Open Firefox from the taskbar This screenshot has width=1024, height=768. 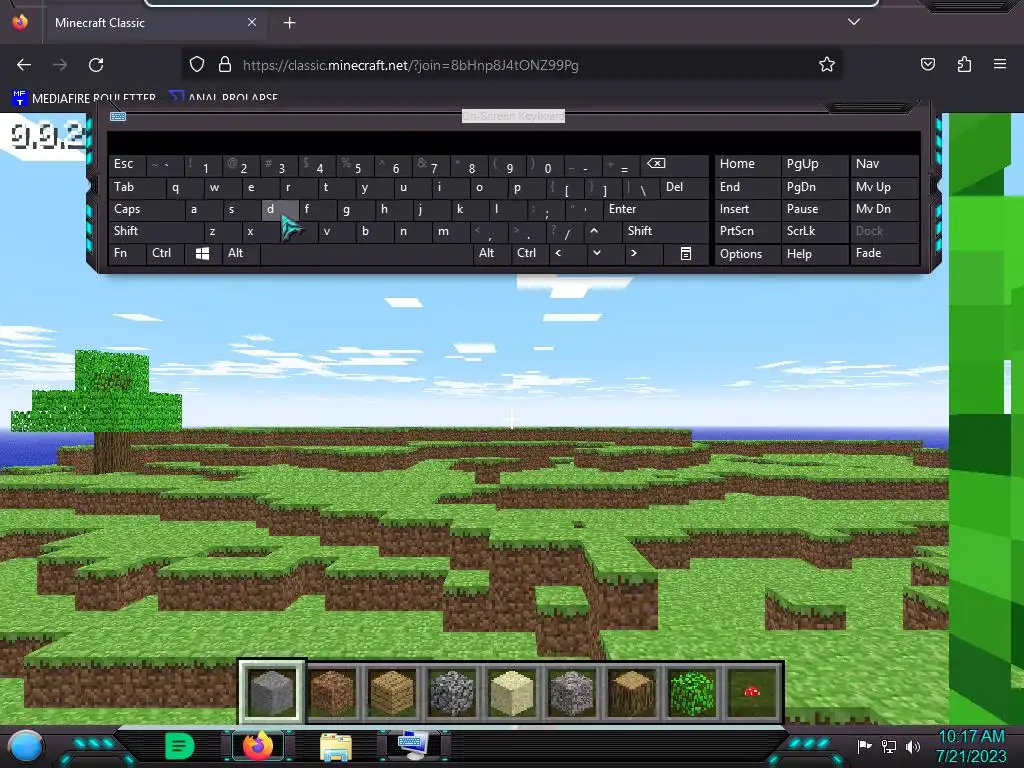pos(257,746)
